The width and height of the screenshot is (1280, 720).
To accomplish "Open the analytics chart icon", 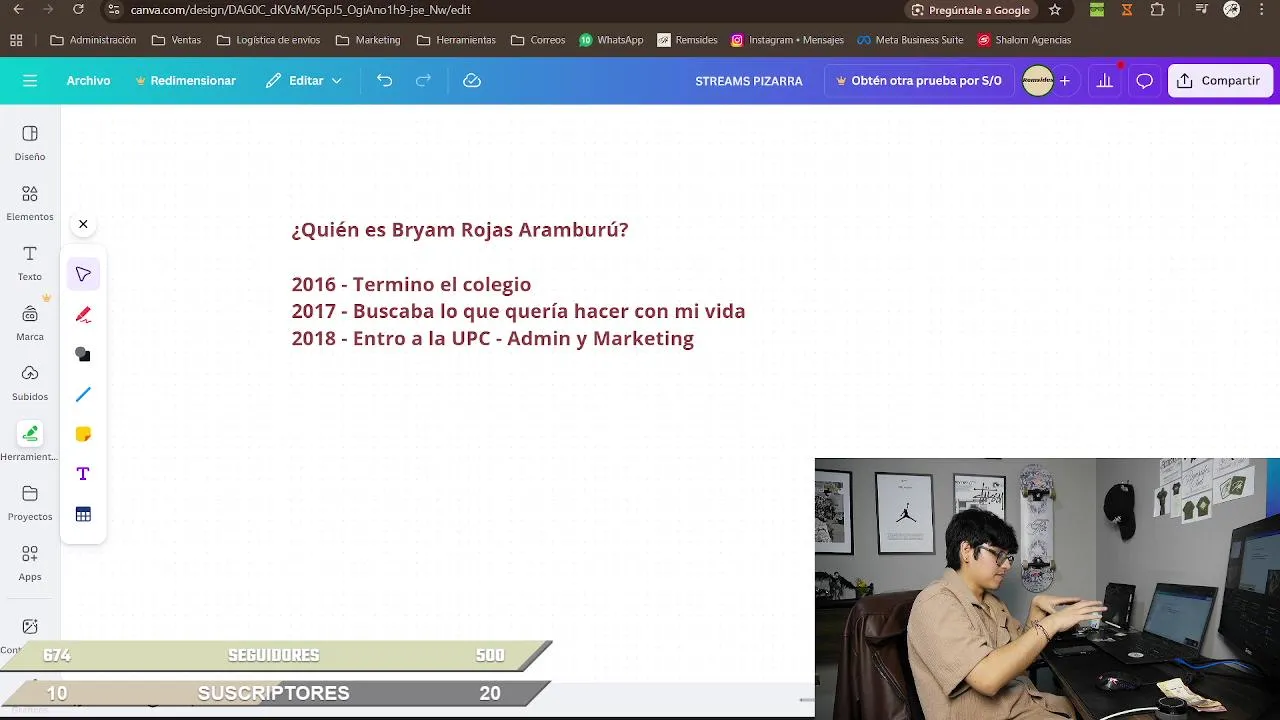I will [1104, 81].
